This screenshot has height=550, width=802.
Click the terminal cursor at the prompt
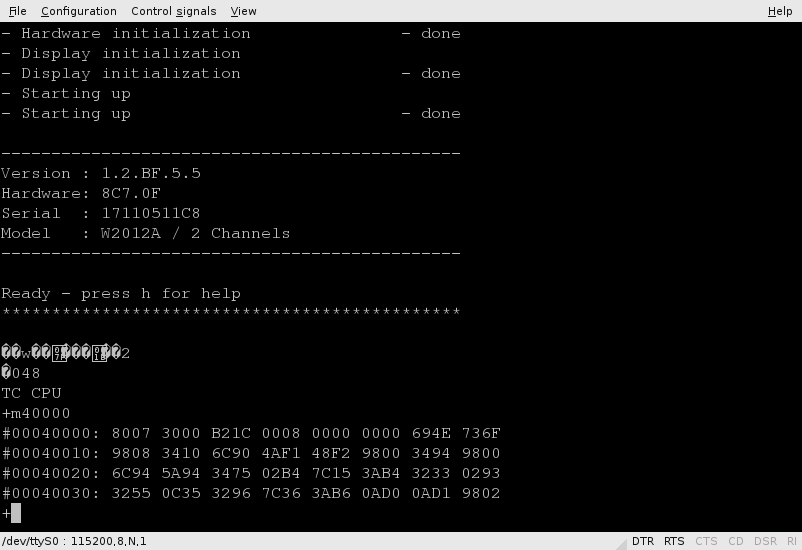(x=16, y=513)
